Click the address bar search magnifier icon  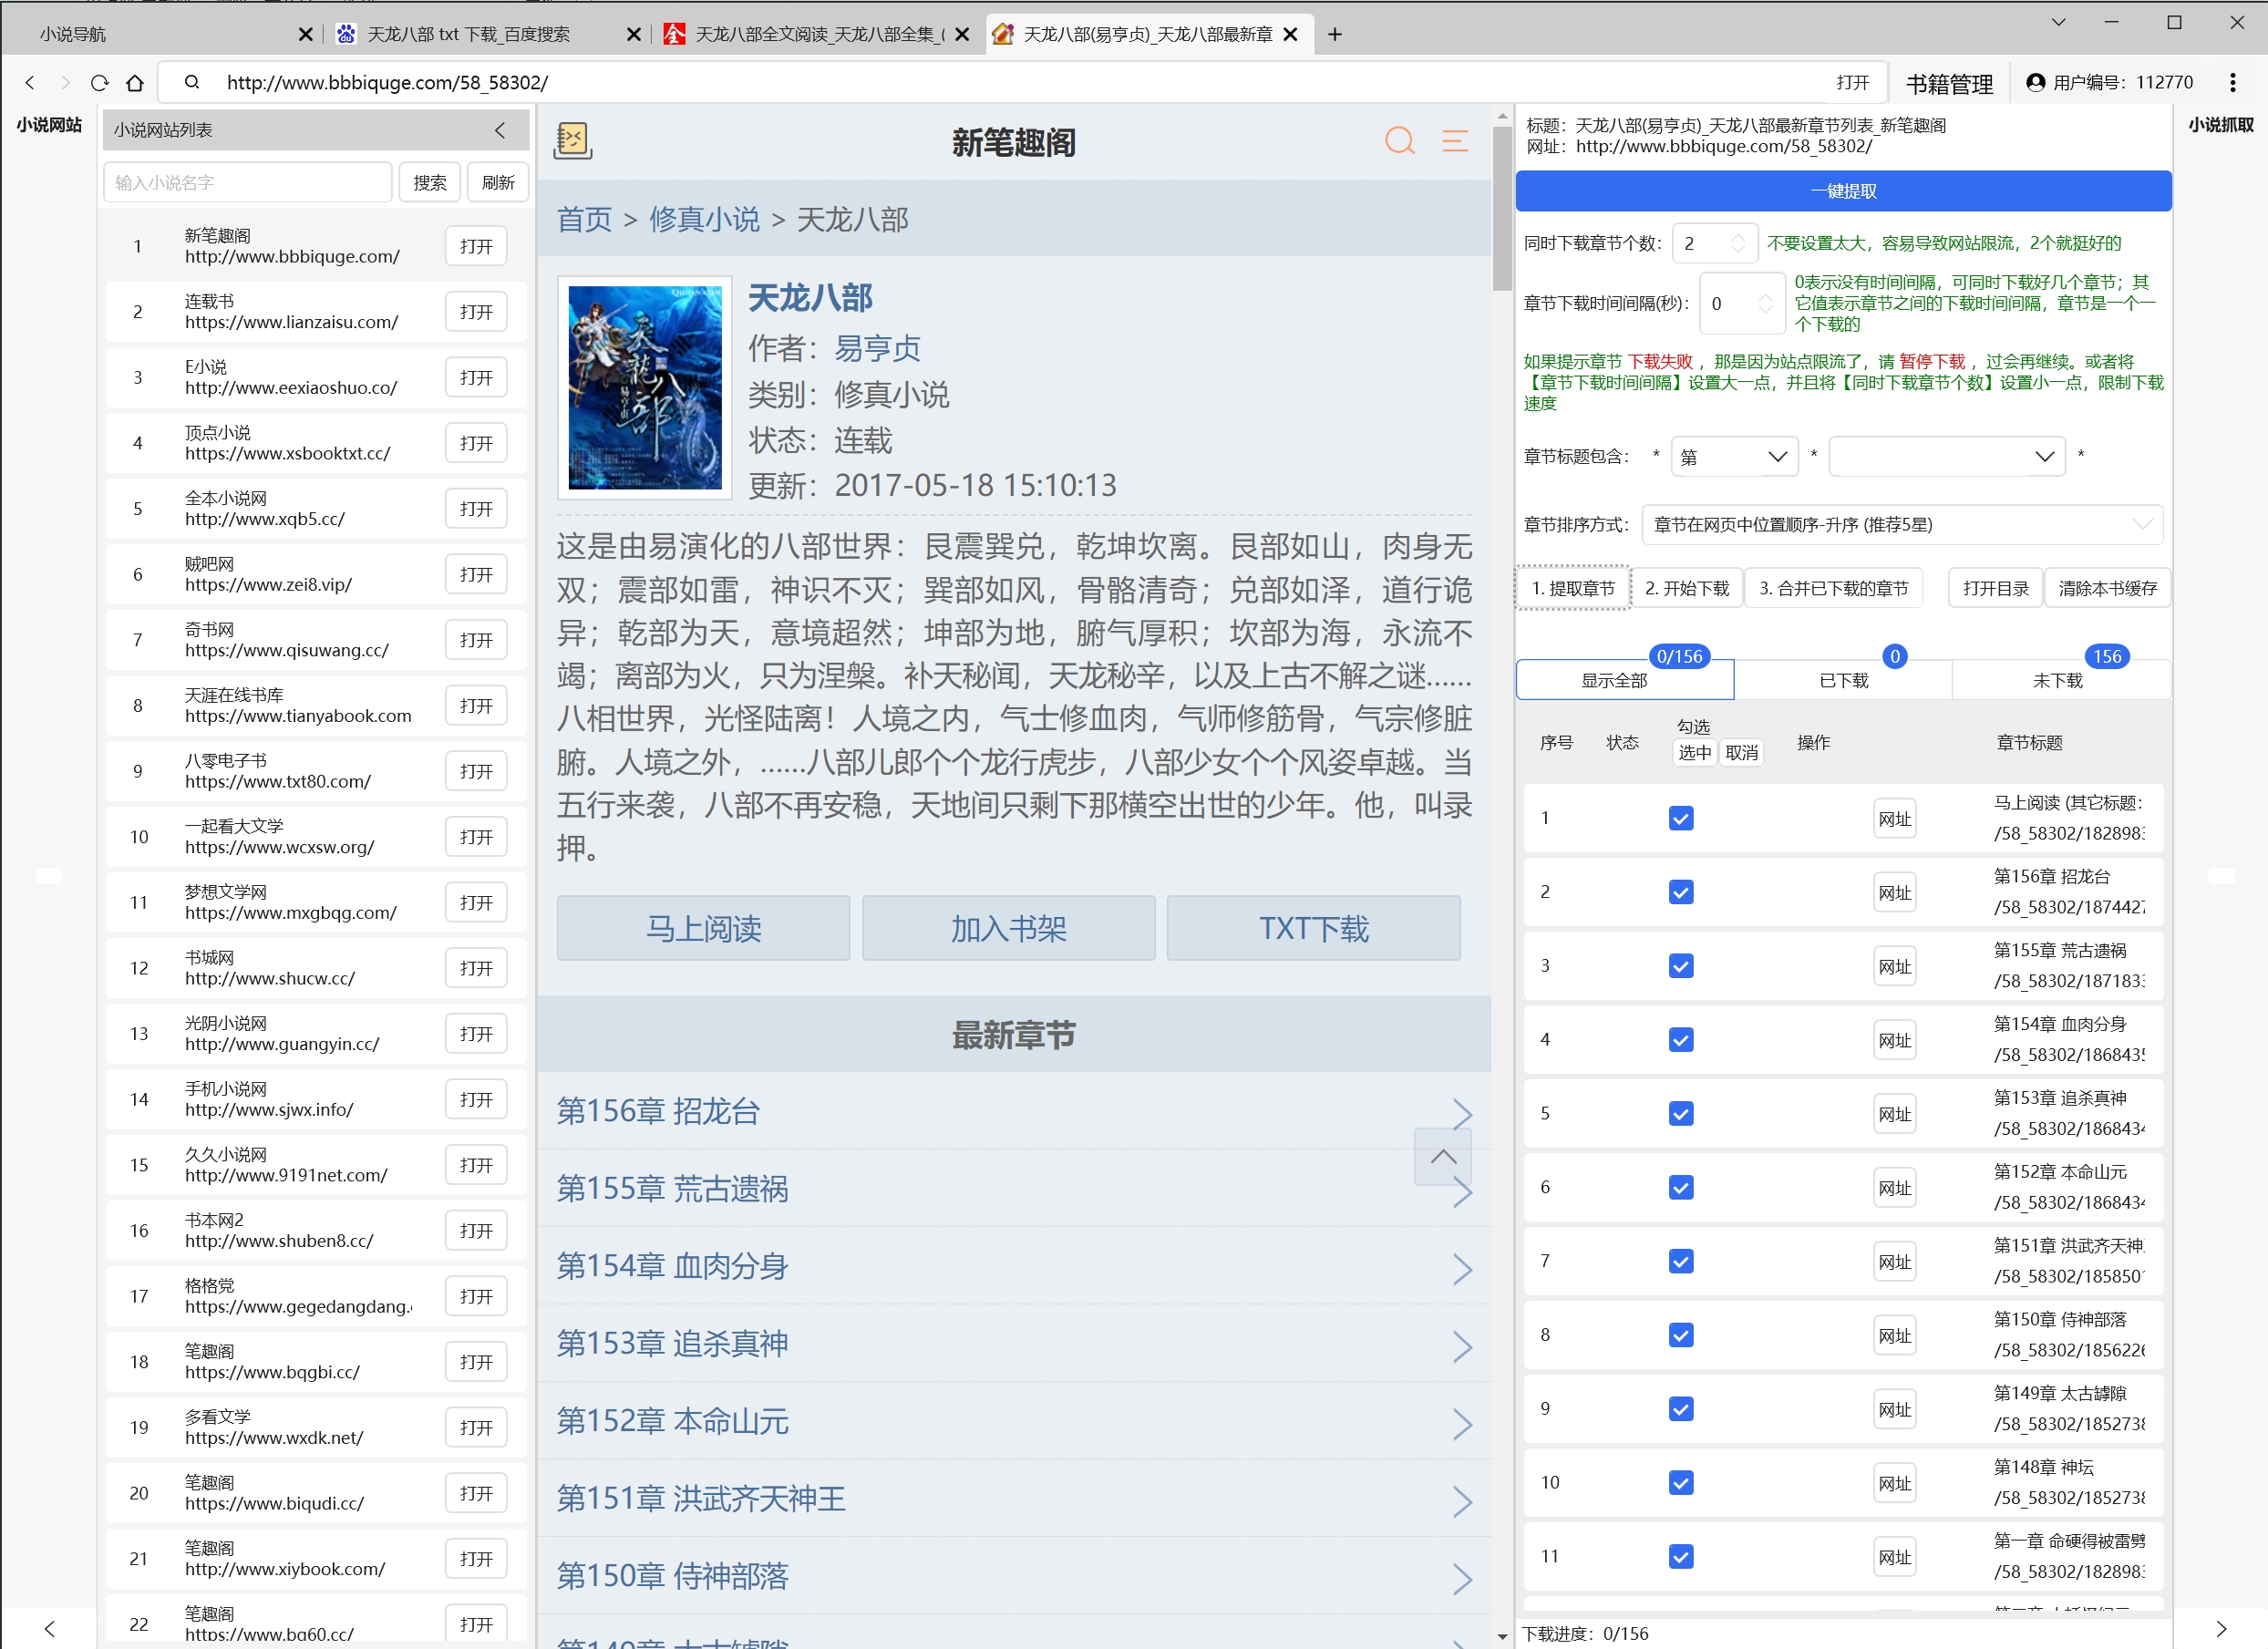pyautogui.click(x=192, y=82)
